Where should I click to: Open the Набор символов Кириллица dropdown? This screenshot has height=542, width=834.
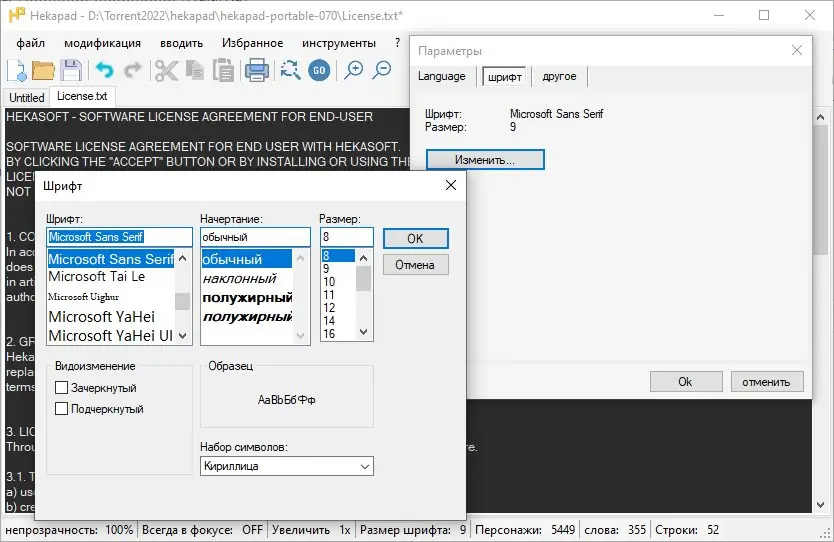[287, 466]
